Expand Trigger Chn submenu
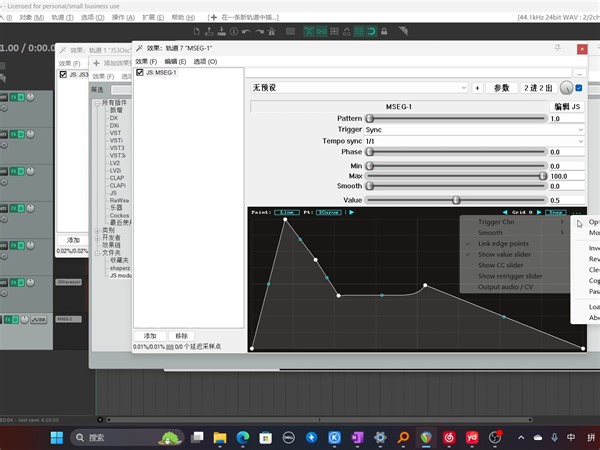 pyautogui.click(x=513, y=222)
